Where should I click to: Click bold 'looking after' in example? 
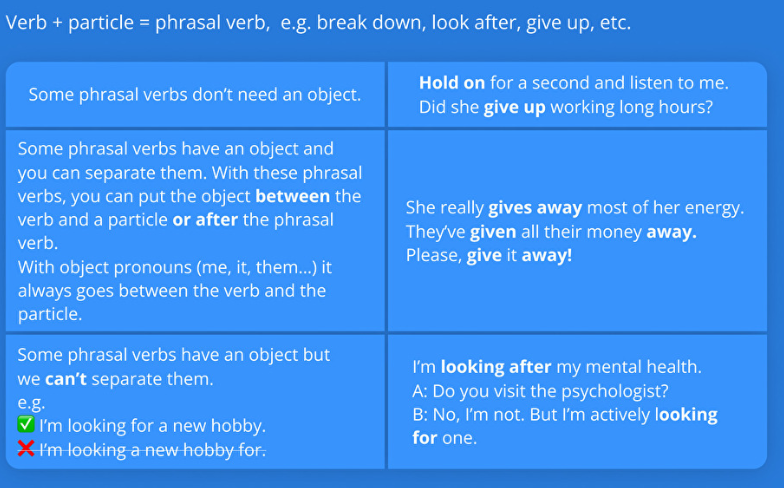496,367
